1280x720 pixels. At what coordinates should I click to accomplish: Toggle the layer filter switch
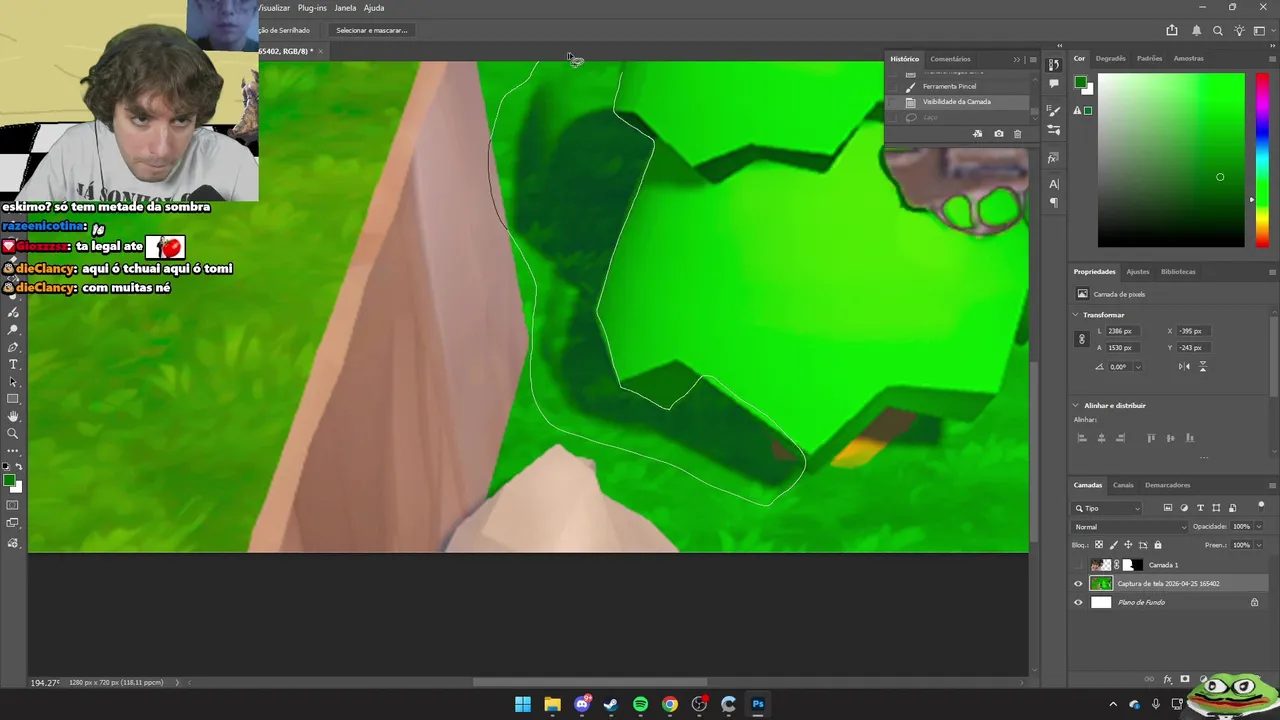click(1261, 506)
